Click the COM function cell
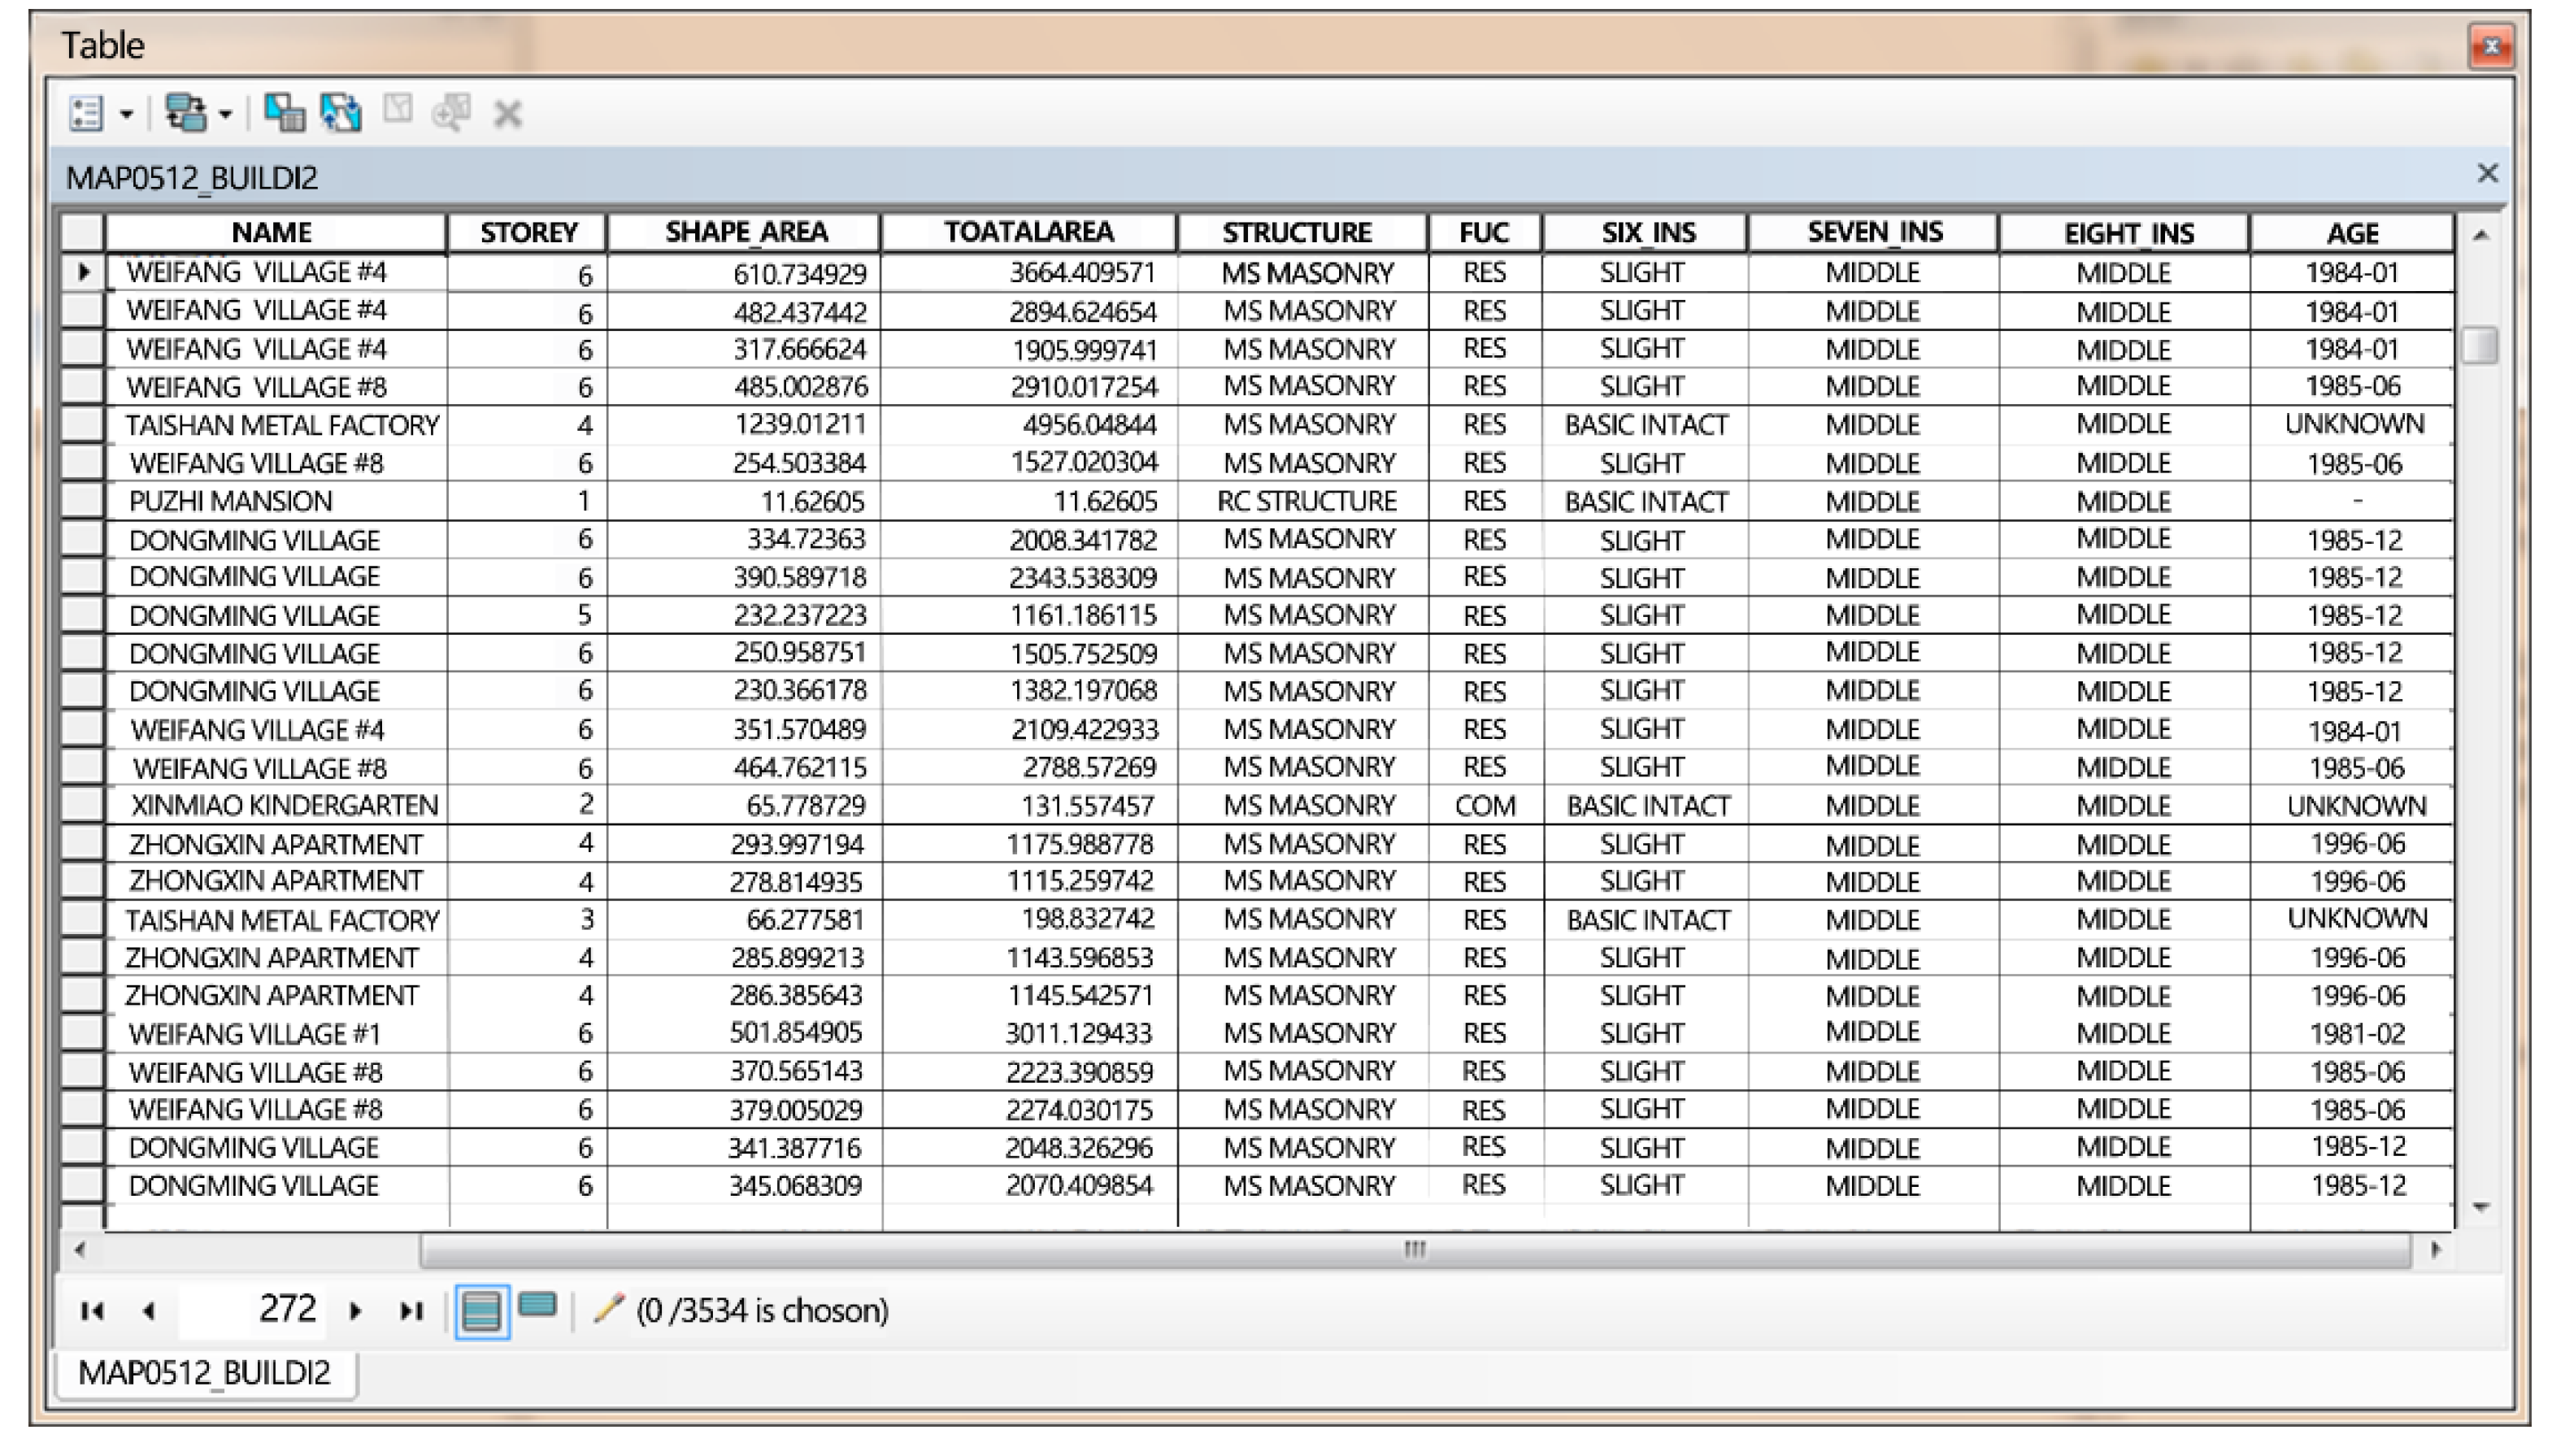Image resolution: width=2552 pixels, height=1456 pixels. pos(1485,805)
